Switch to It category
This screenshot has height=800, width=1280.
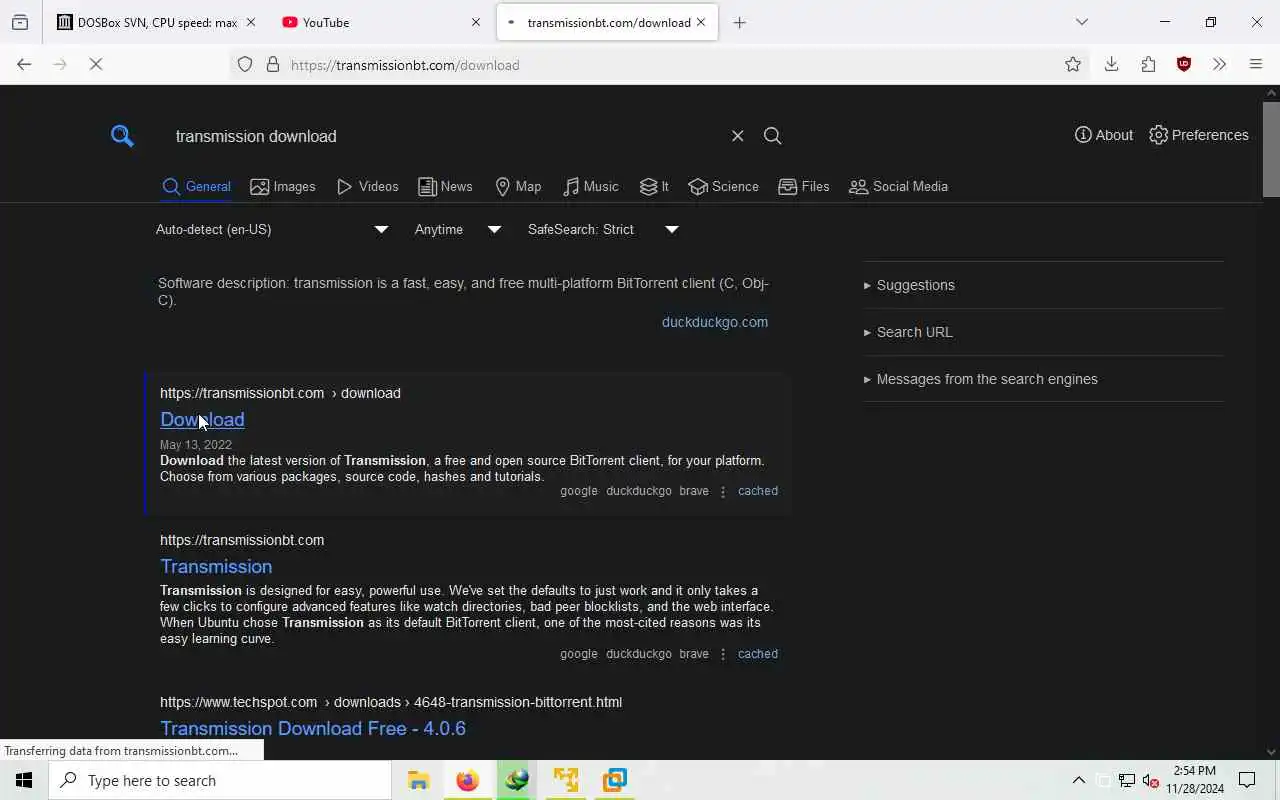tap(654, 187)
